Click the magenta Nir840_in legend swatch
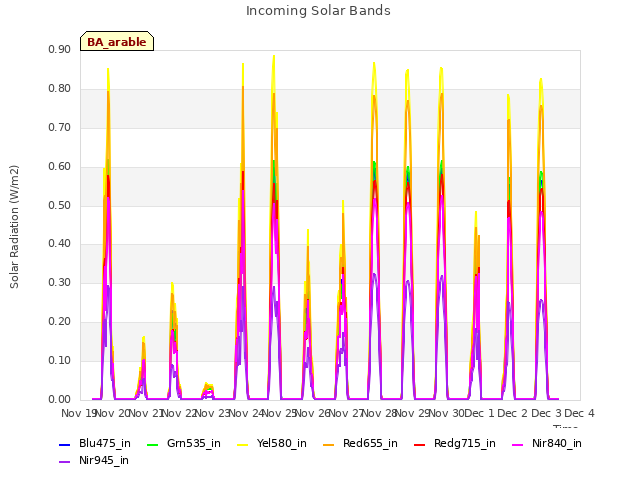 point(518,444)
